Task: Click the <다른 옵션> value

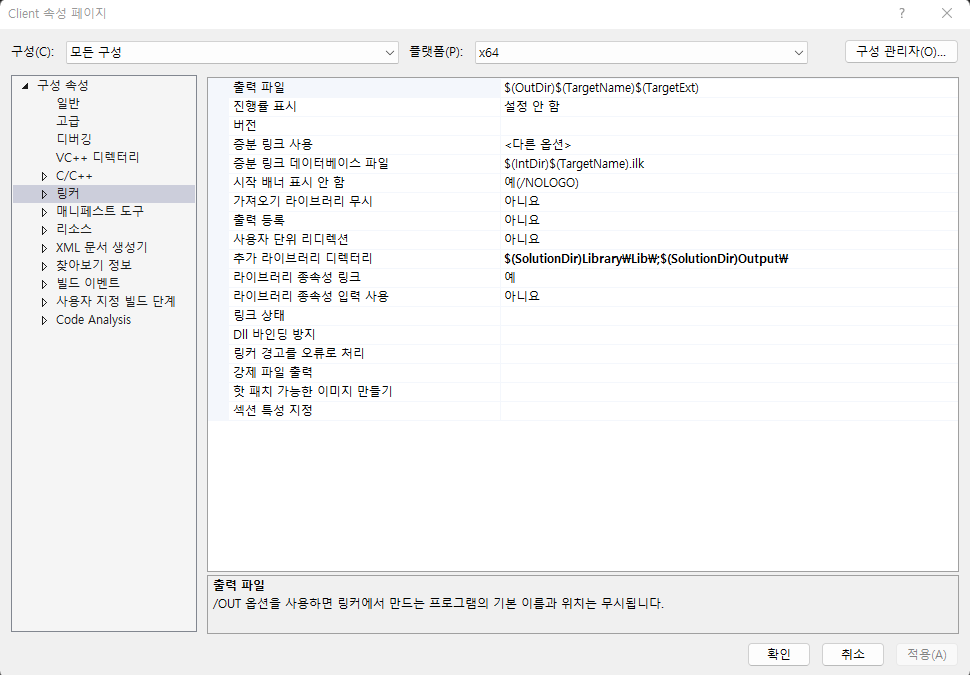Action: click(538, 144)
